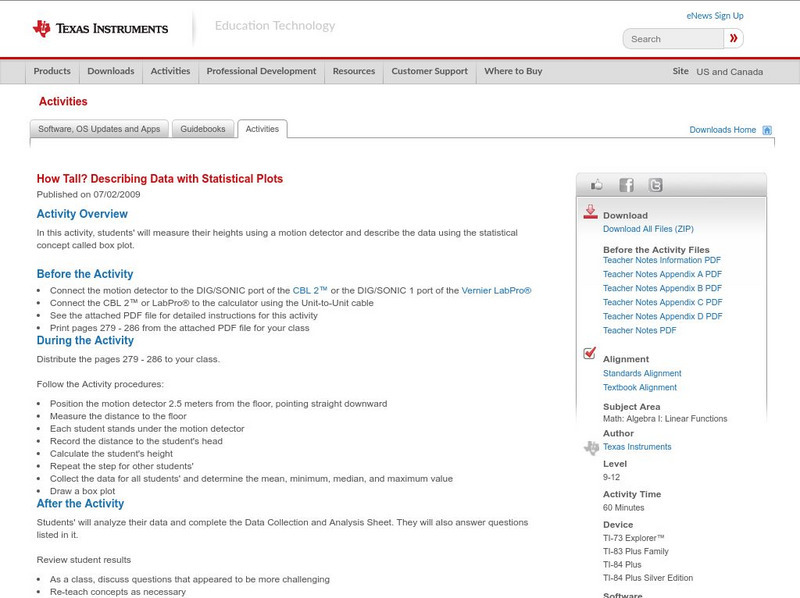Click 'Calculate the student's height' bullet
This screenshot has height=598, width=800.
point(111,454)
